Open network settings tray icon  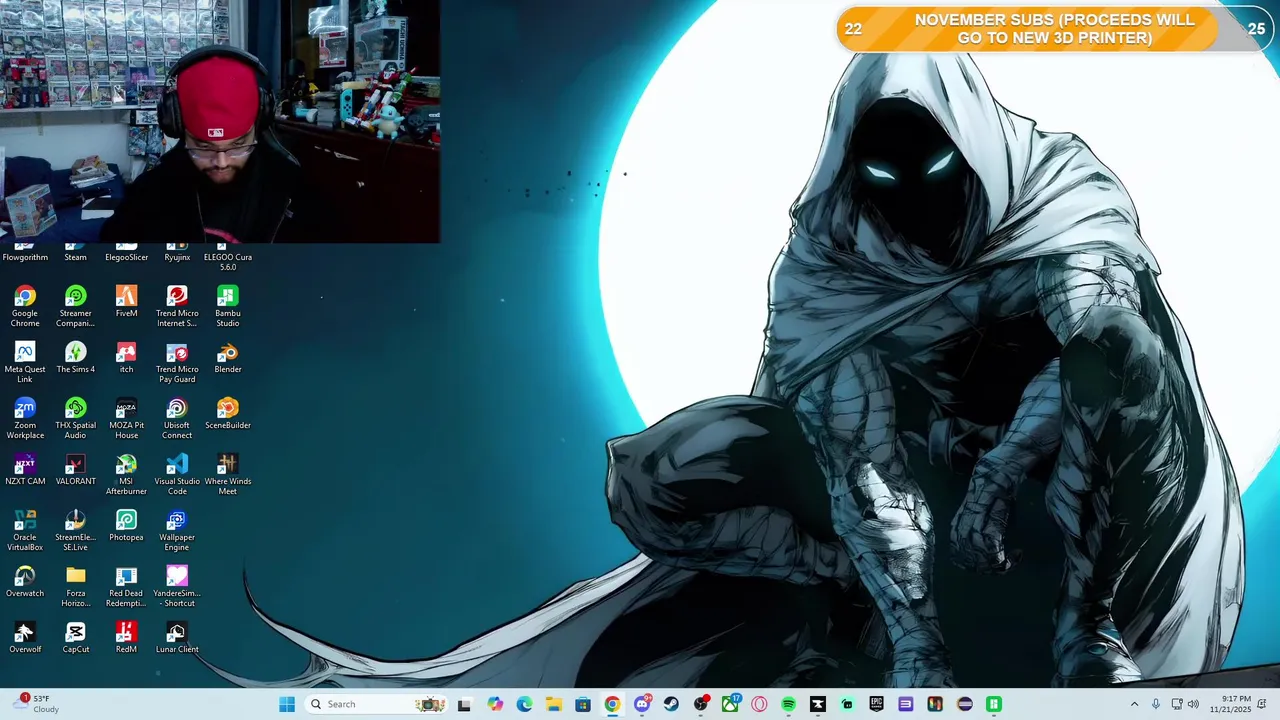[1177, 704]
